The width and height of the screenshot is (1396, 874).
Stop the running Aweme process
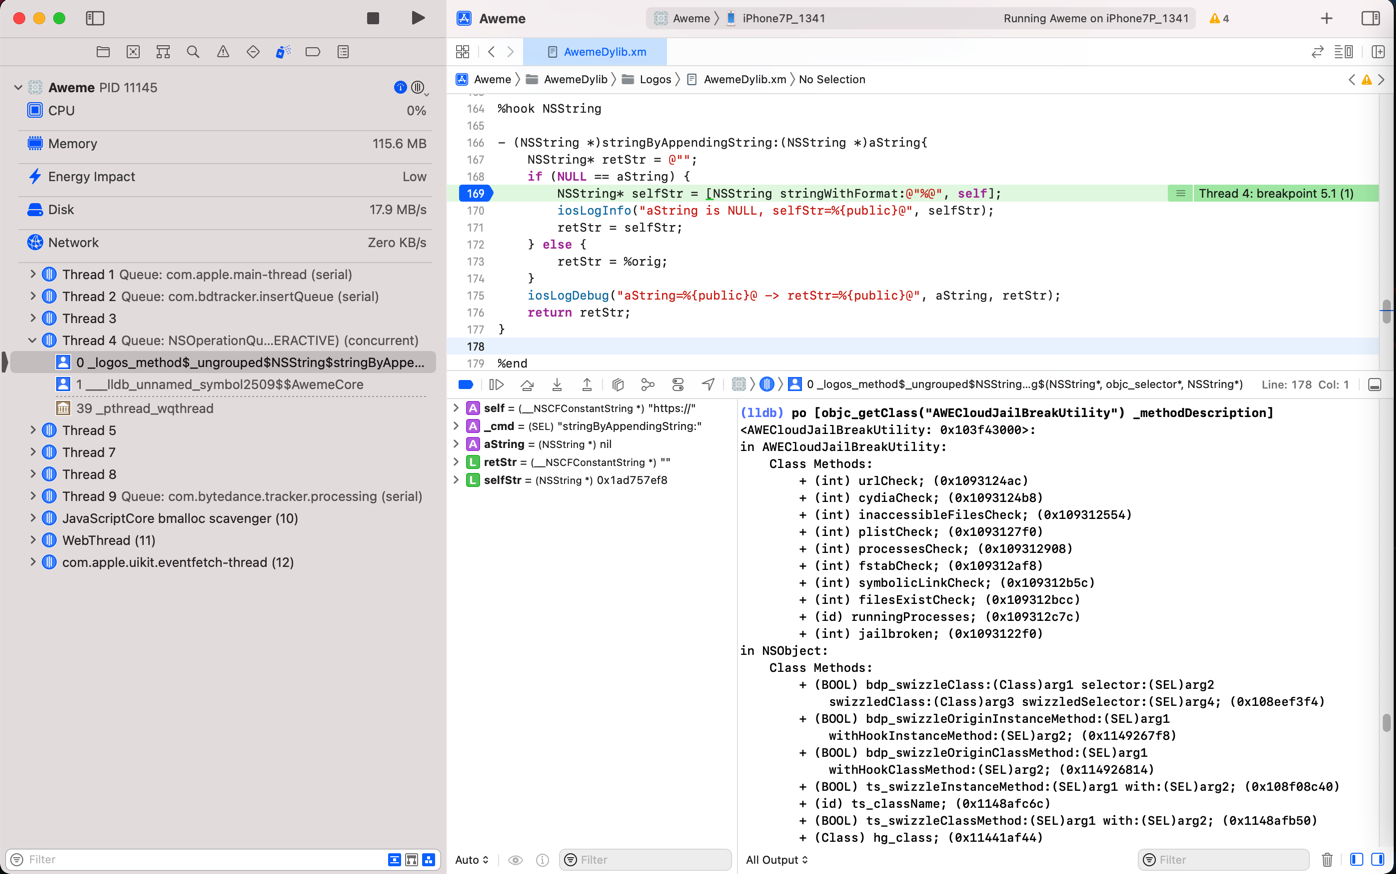point(373,18)
